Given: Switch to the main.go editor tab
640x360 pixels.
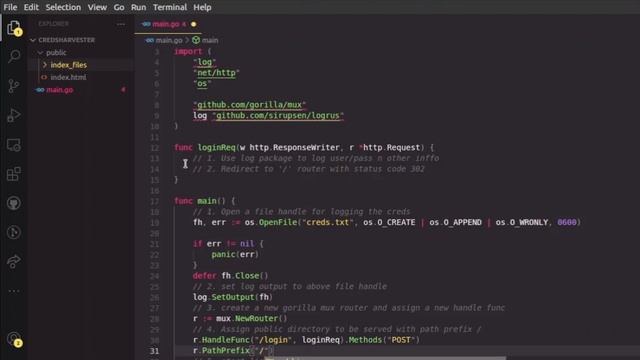Looking at the screenshot, I should coord(167,24).
